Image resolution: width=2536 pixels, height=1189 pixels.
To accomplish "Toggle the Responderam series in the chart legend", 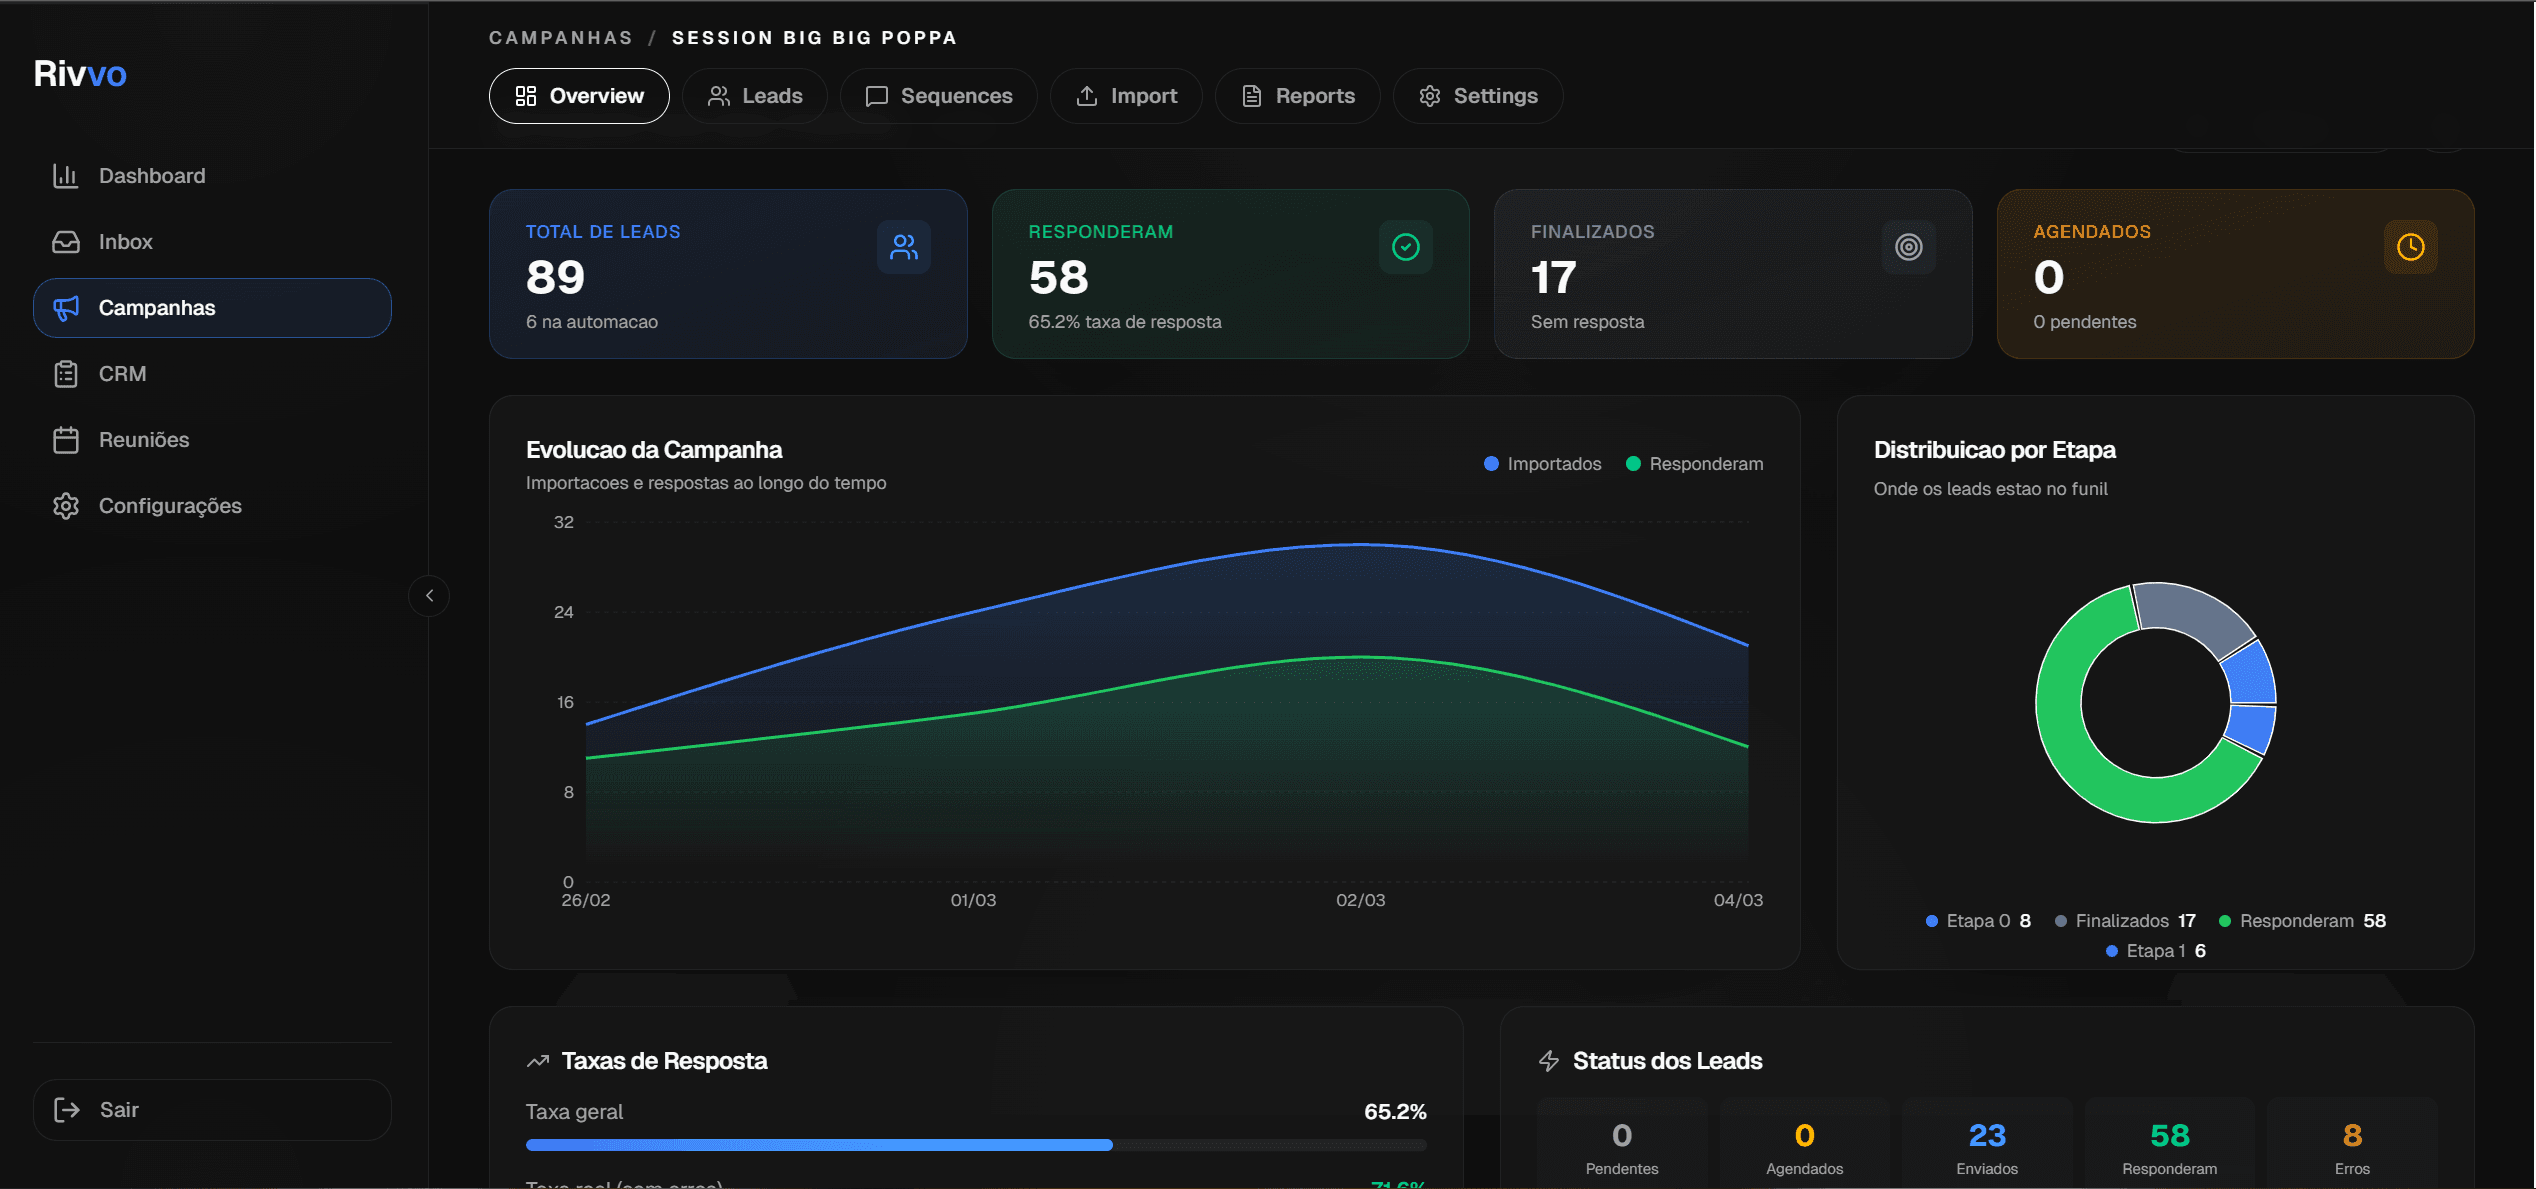I will tap(1694, 463).
